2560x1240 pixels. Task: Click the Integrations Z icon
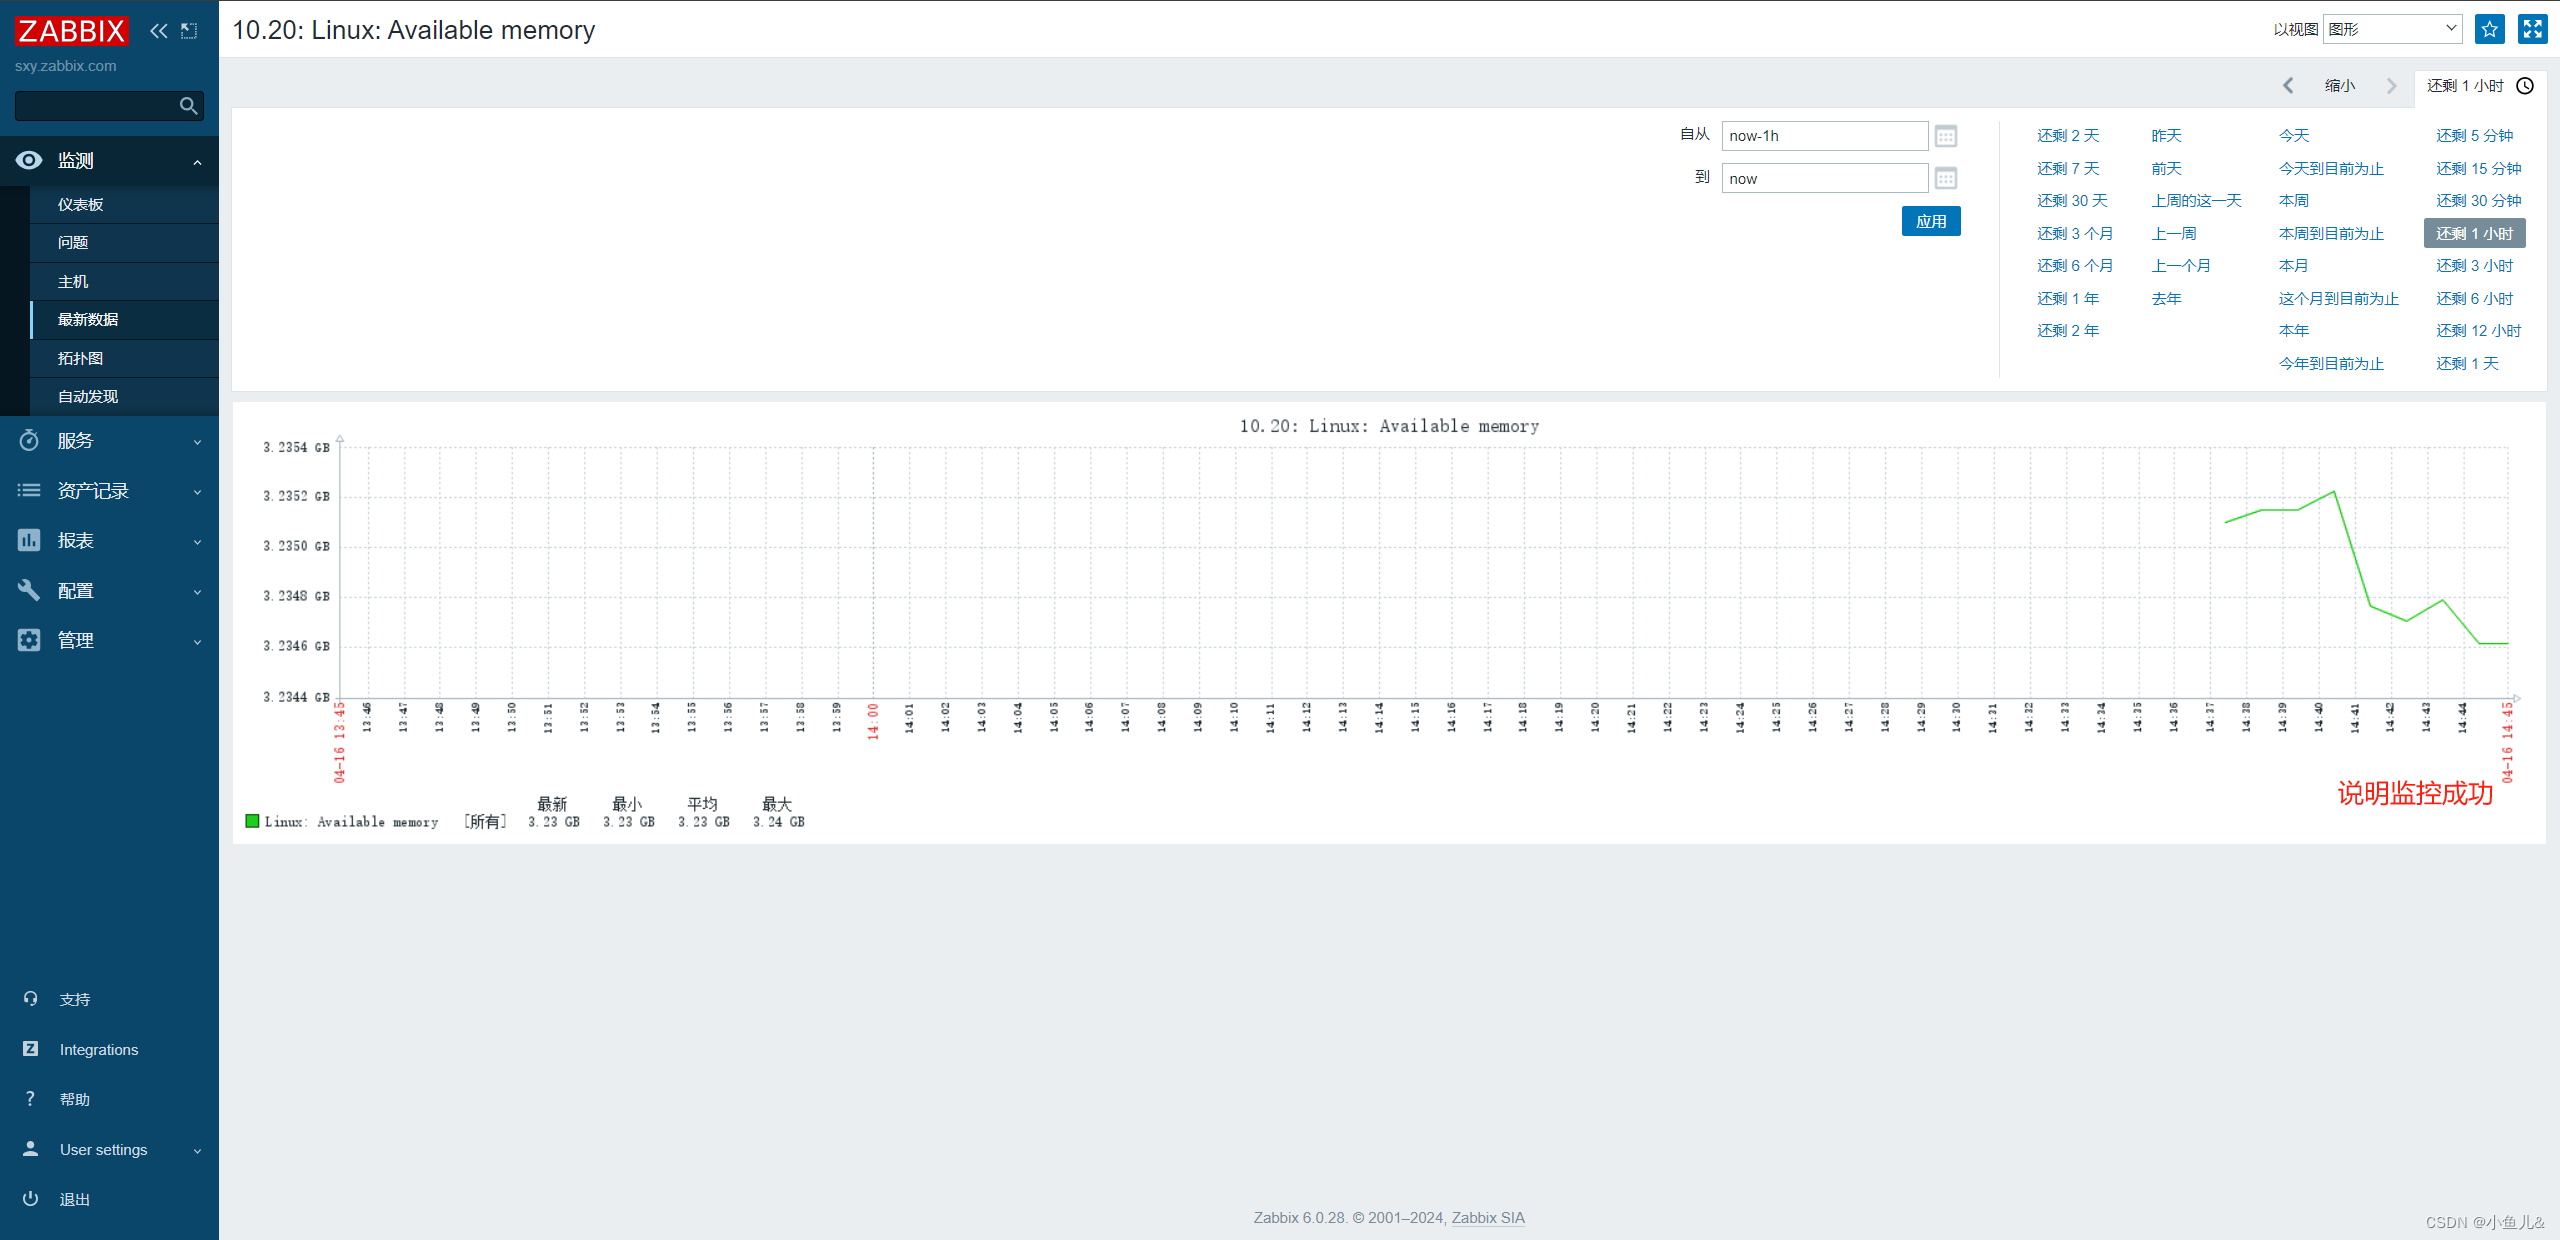30,1049
